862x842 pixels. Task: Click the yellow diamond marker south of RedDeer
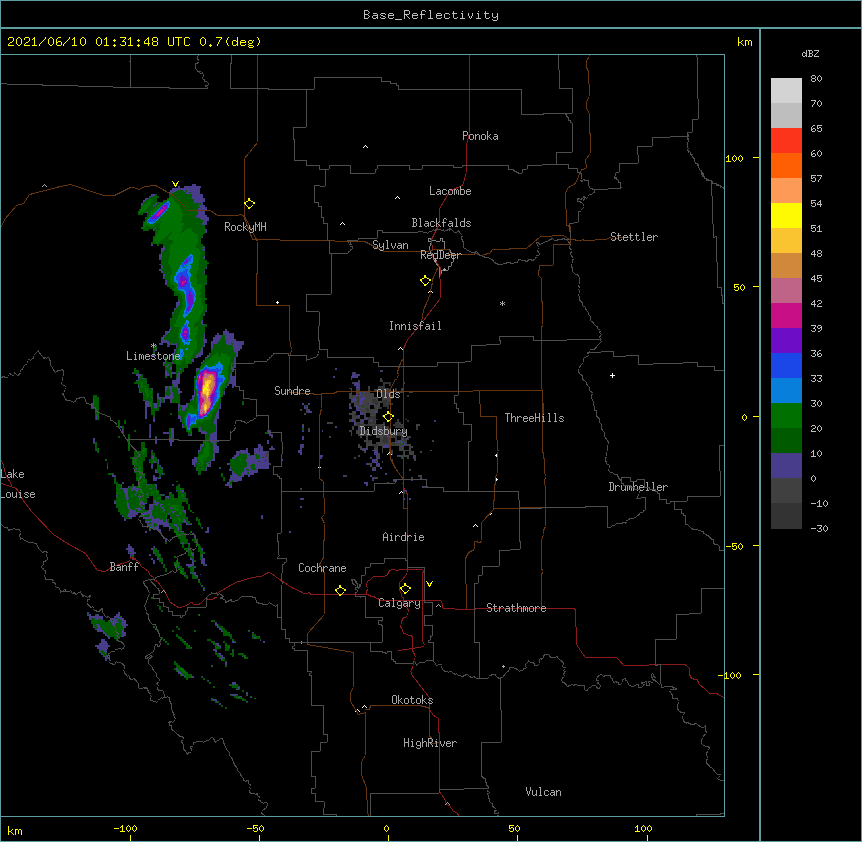pyautogui.click(x=426, y=281)
